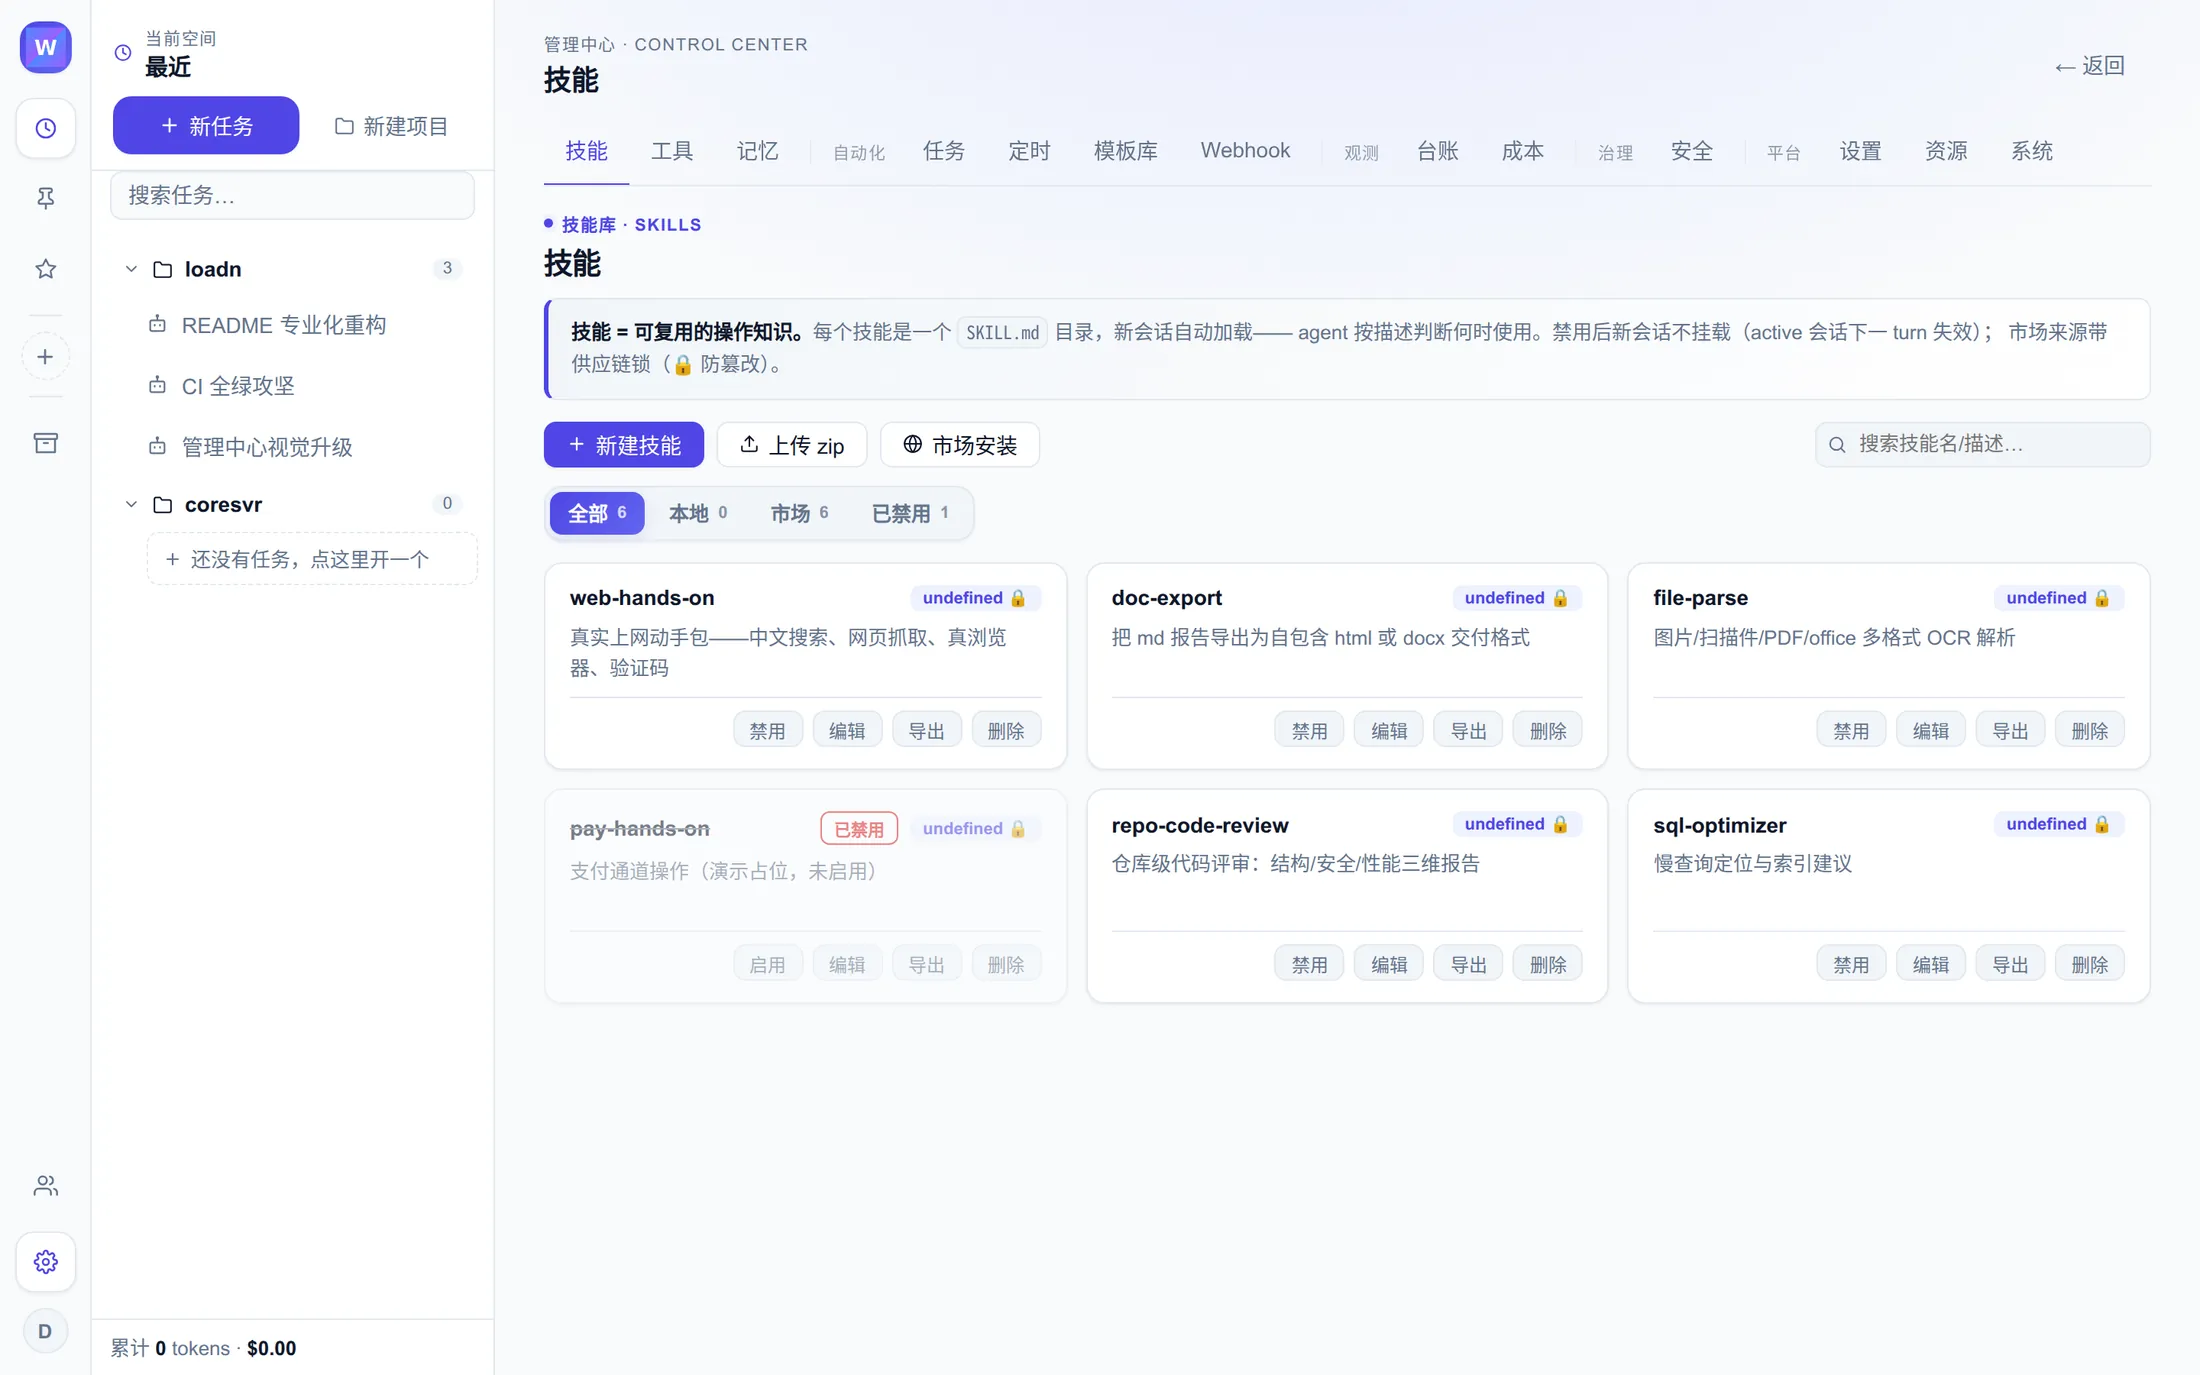The height and width of the screenshot is (1375, 2200).
Task: Click the lock icon on repo-code-review card
Action: pos(1560,824)
